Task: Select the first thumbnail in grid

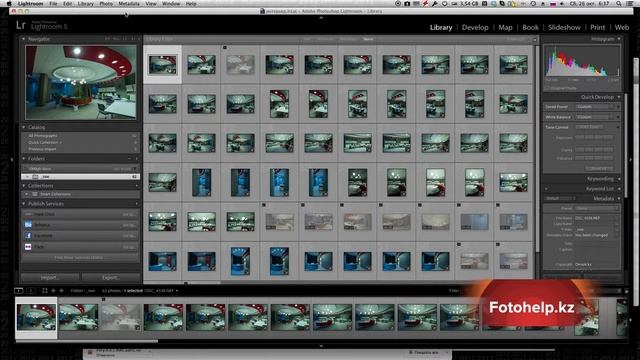Action: point(162,64)
